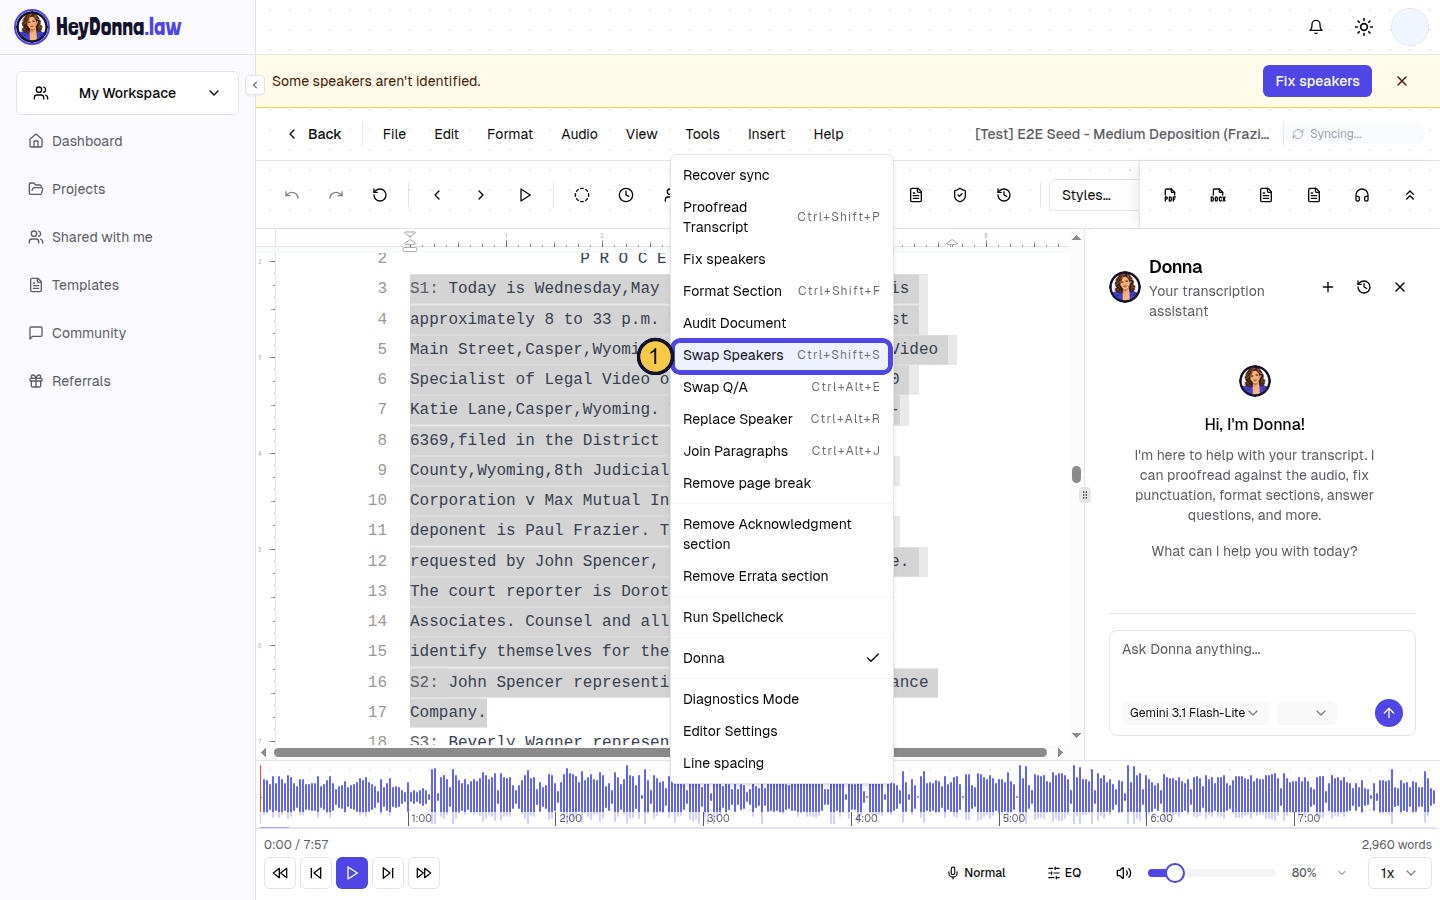Select Swap Speakers menu entry
Screen dimensions: 1440x900
click(781, 355)
